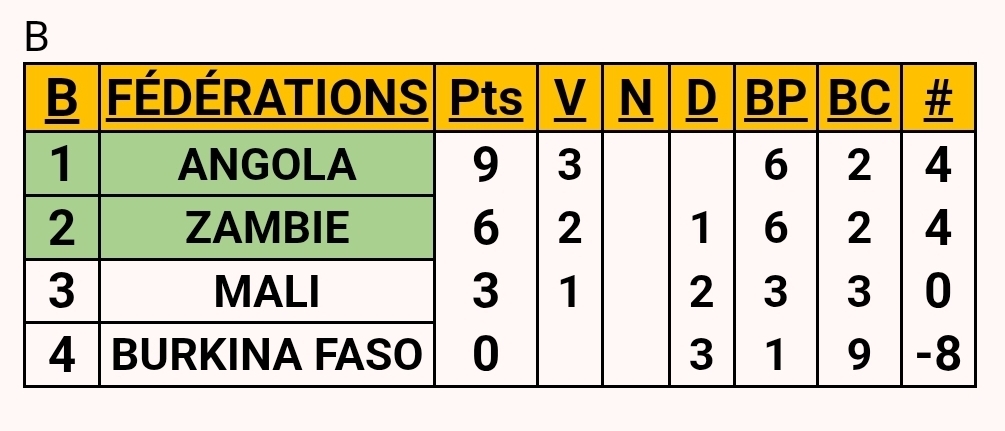Click rank number 4 cell

(x=61, y=355)
